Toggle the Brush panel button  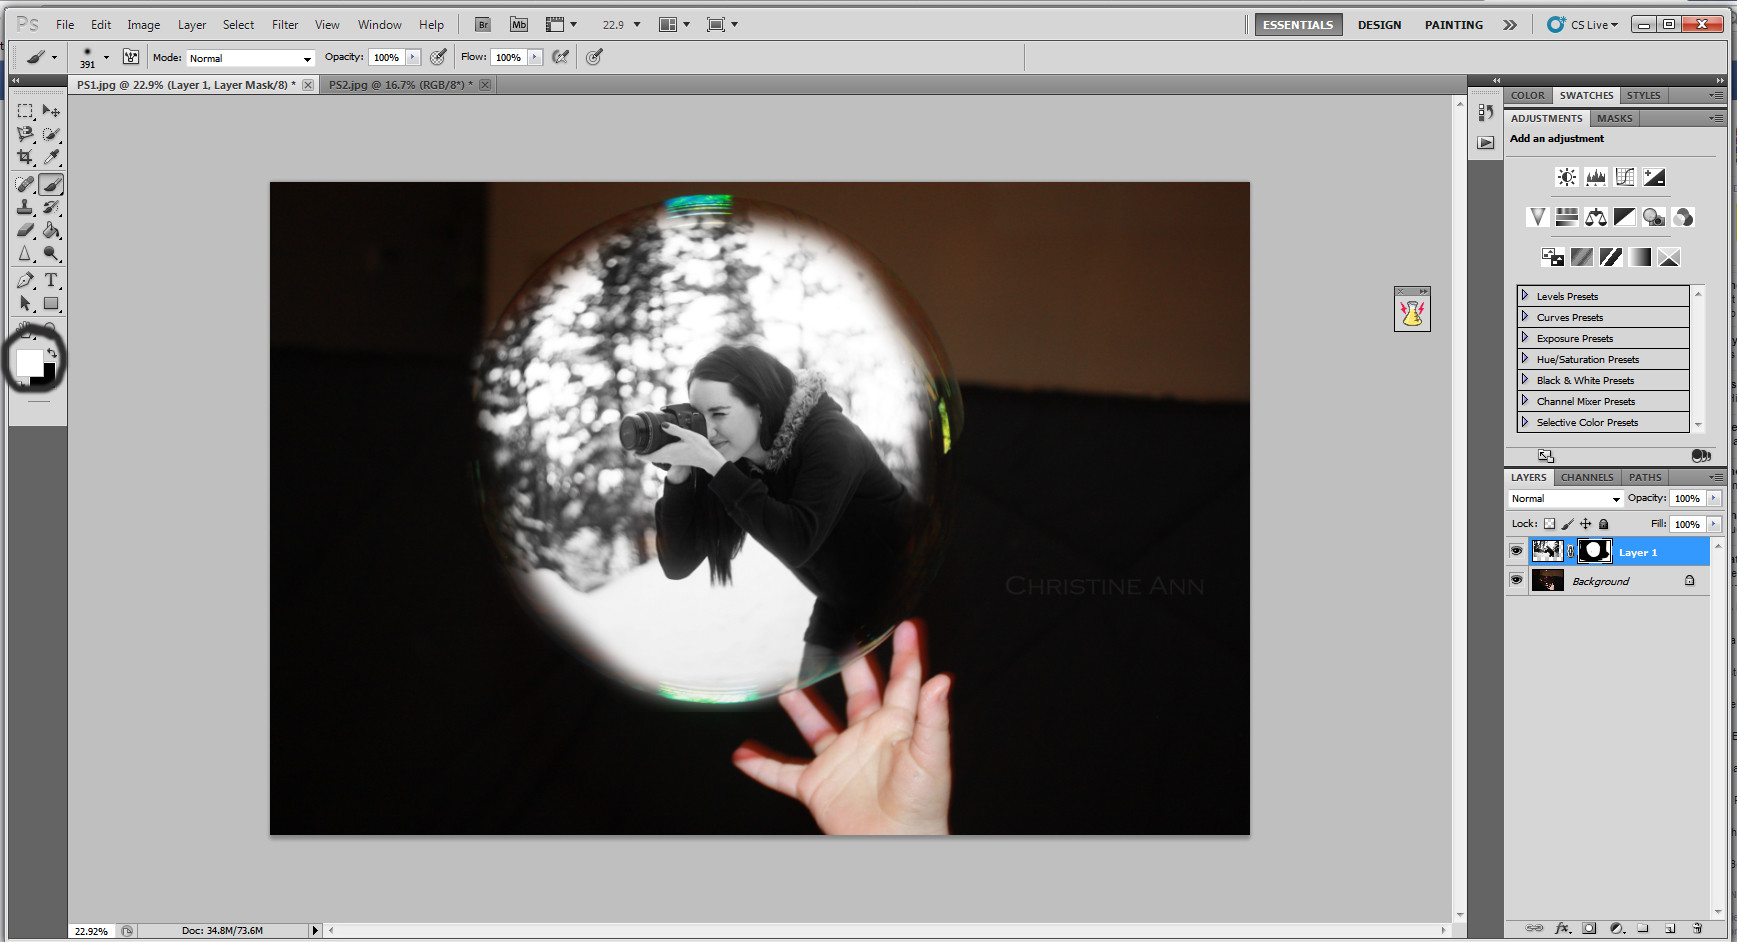131,57
